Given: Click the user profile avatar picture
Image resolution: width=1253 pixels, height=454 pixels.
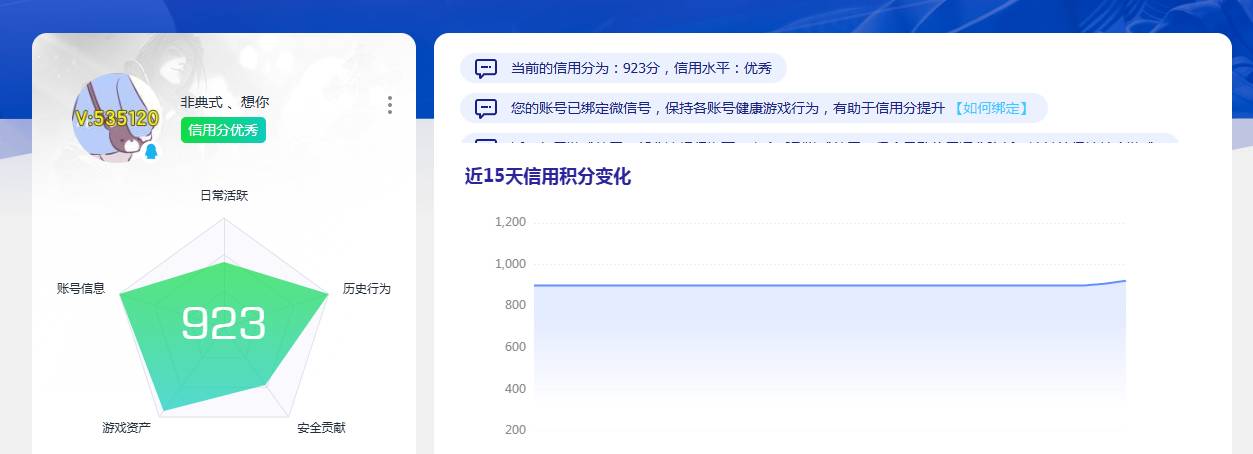Looking at the screenshot, I should pyautogui.click(x=116, y=118).
